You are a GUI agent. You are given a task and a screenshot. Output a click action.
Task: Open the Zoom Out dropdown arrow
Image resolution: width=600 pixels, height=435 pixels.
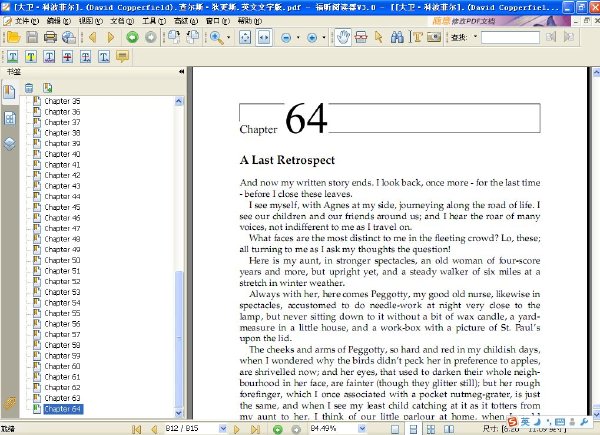coord(298,37)
